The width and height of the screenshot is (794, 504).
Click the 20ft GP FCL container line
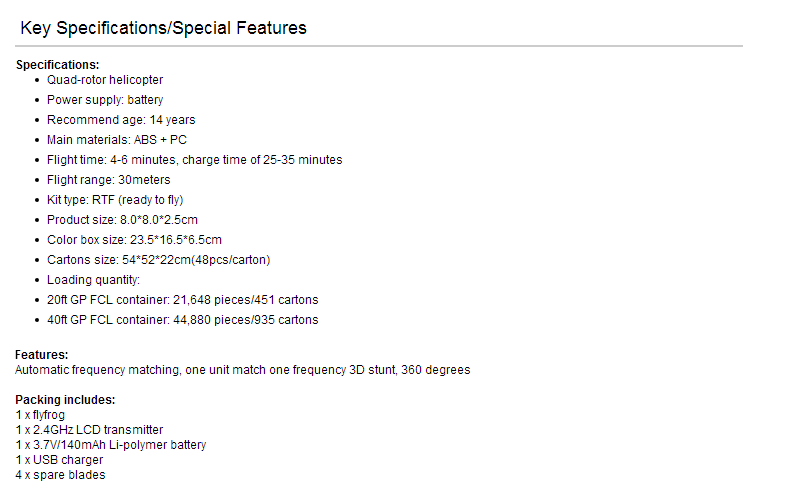(182, 300)
